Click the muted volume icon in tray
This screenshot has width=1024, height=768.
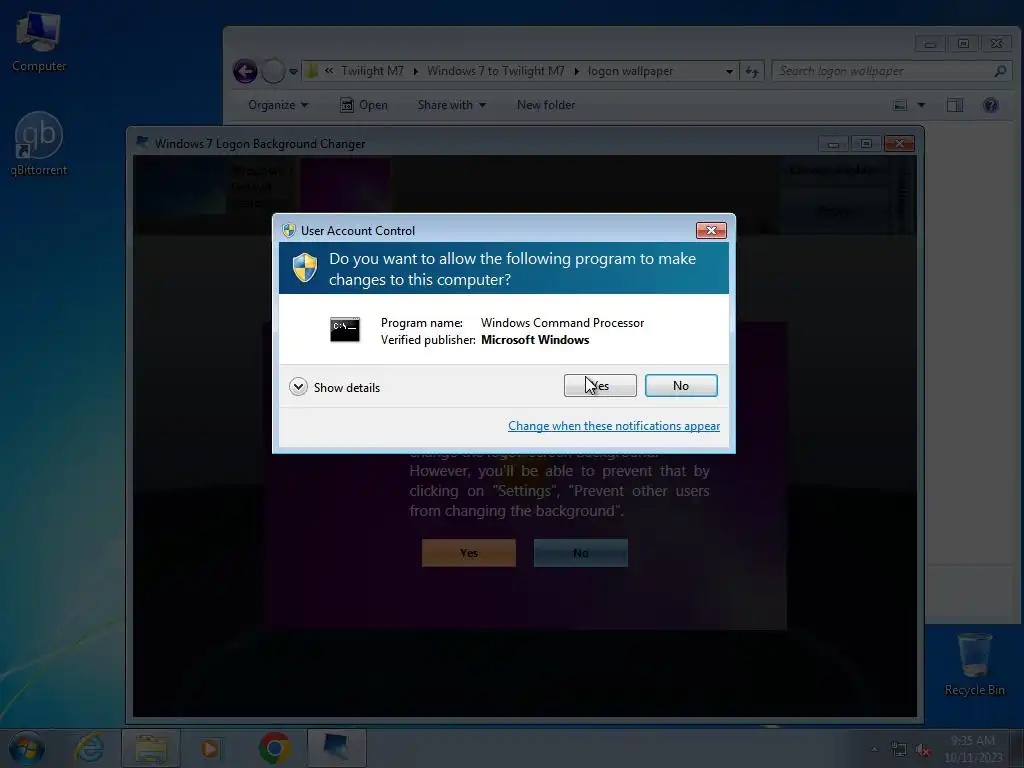923,749
